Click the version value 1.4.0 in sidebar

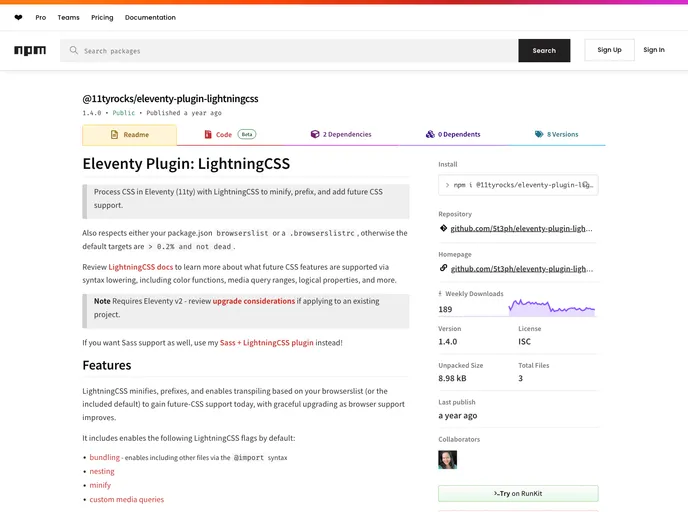(448, 341)
